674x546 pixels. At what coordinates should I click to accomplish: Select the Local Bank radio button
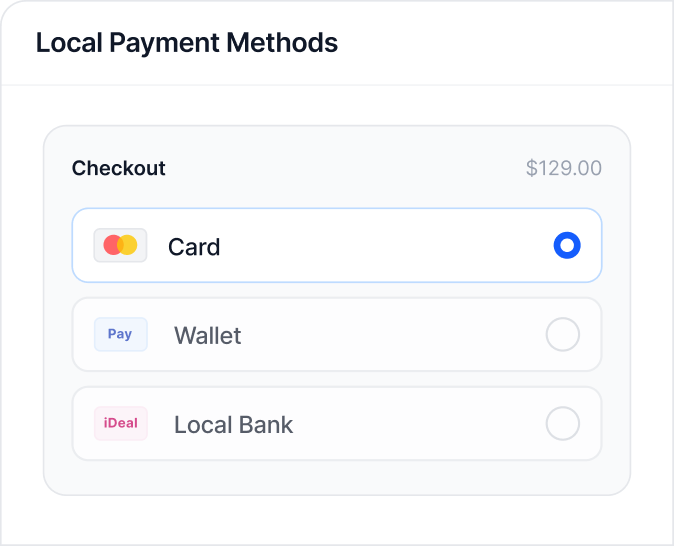562,423
